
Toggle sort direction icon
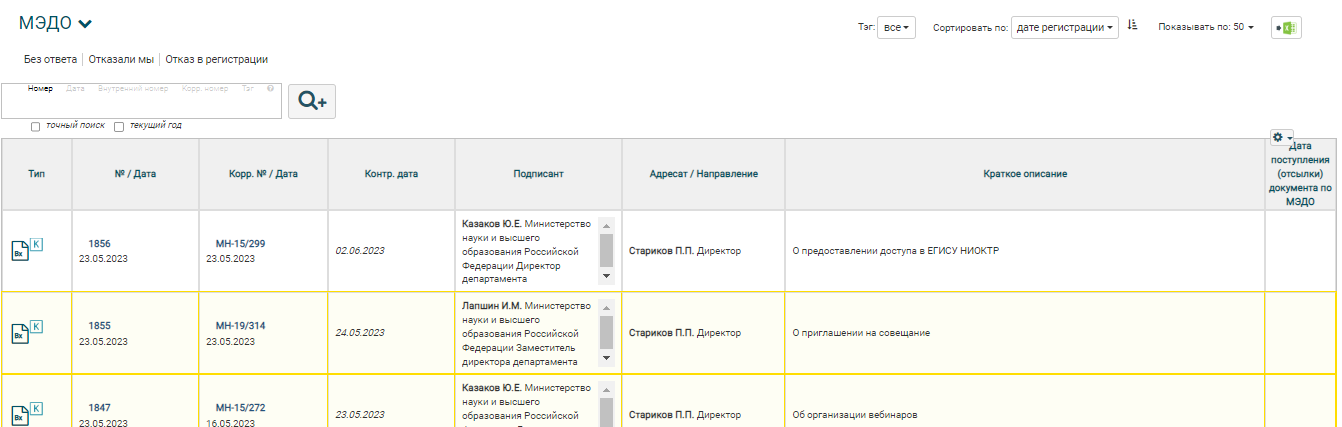tap(1132, 26)
